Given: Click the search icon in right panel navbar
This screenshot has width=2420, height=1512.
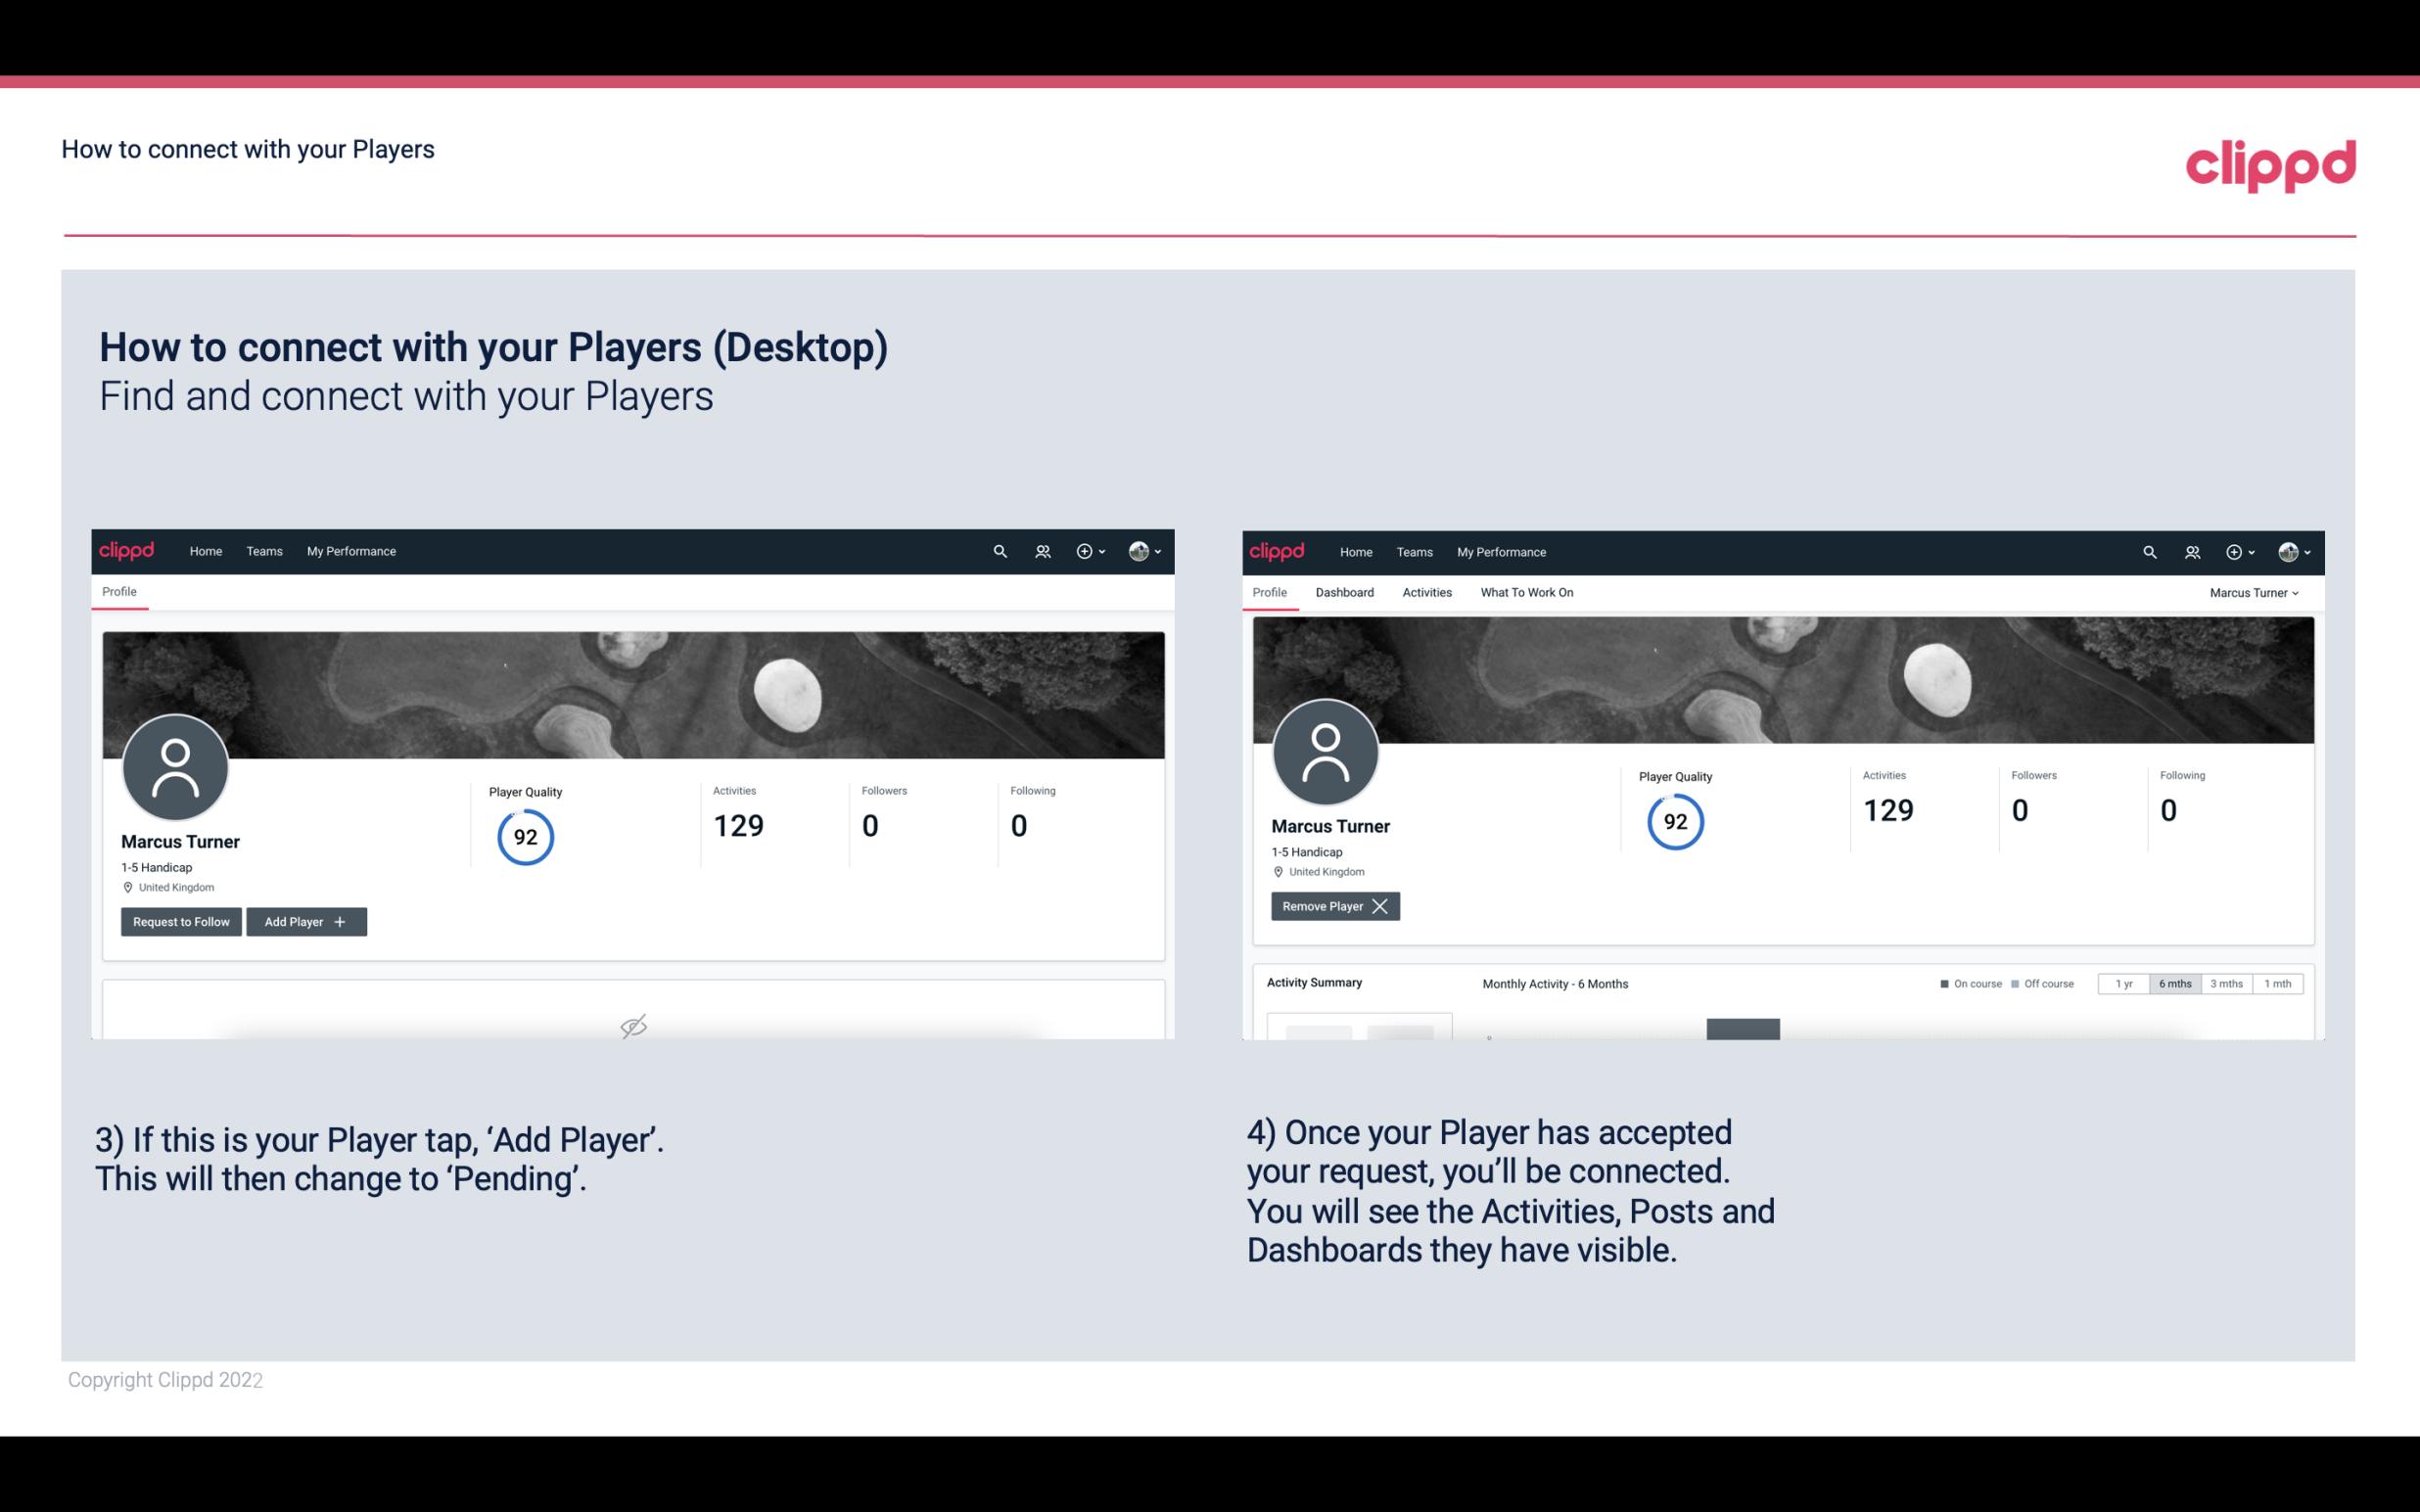Looking at the screenshot, I should [x=2148, y=552].
